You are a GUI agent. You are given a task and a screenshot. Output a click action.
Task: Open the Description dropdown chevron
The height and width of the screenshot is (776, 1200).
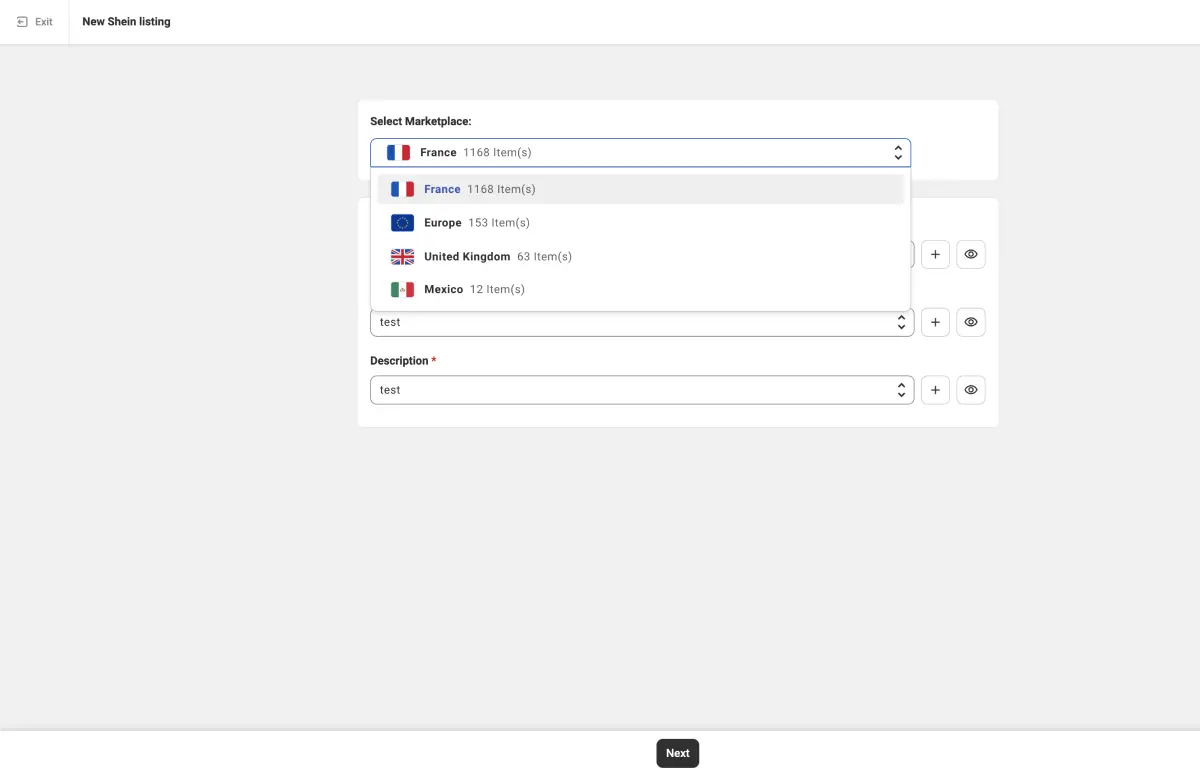[900, 390]
